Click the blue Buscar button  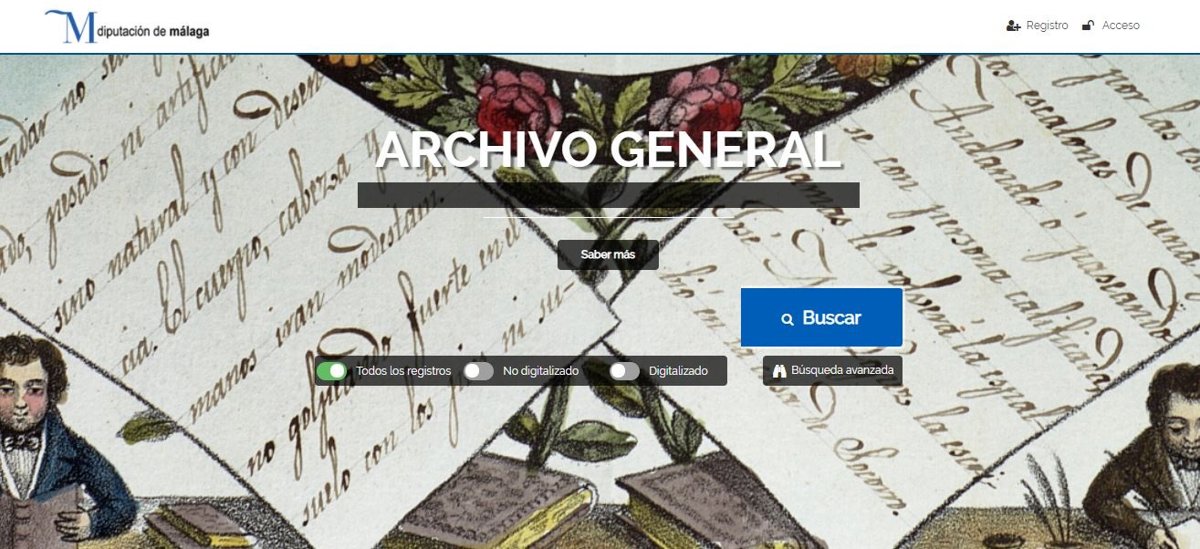pos(822,318)
